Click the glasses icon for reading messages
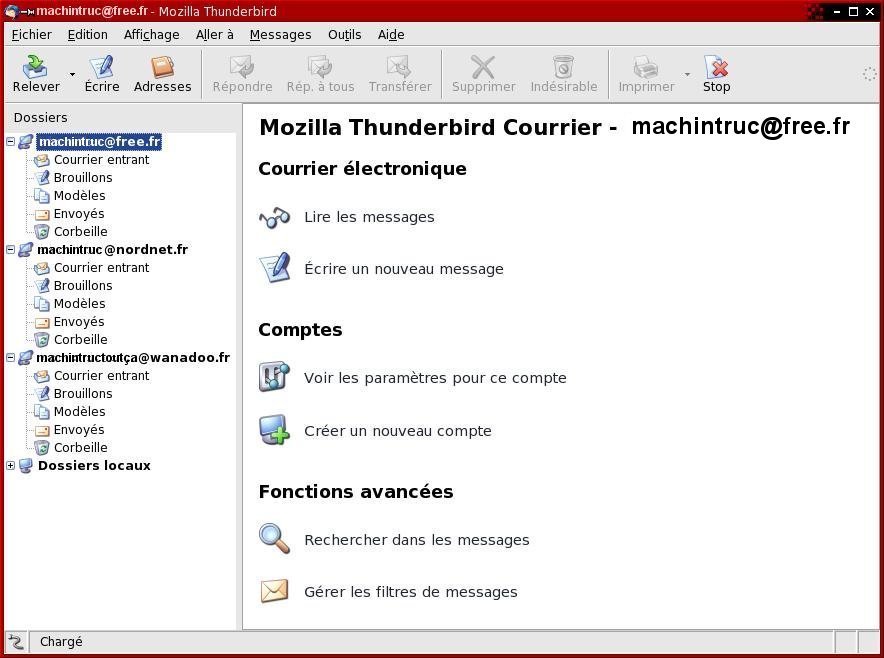884x658 pixels. point(275,217)
